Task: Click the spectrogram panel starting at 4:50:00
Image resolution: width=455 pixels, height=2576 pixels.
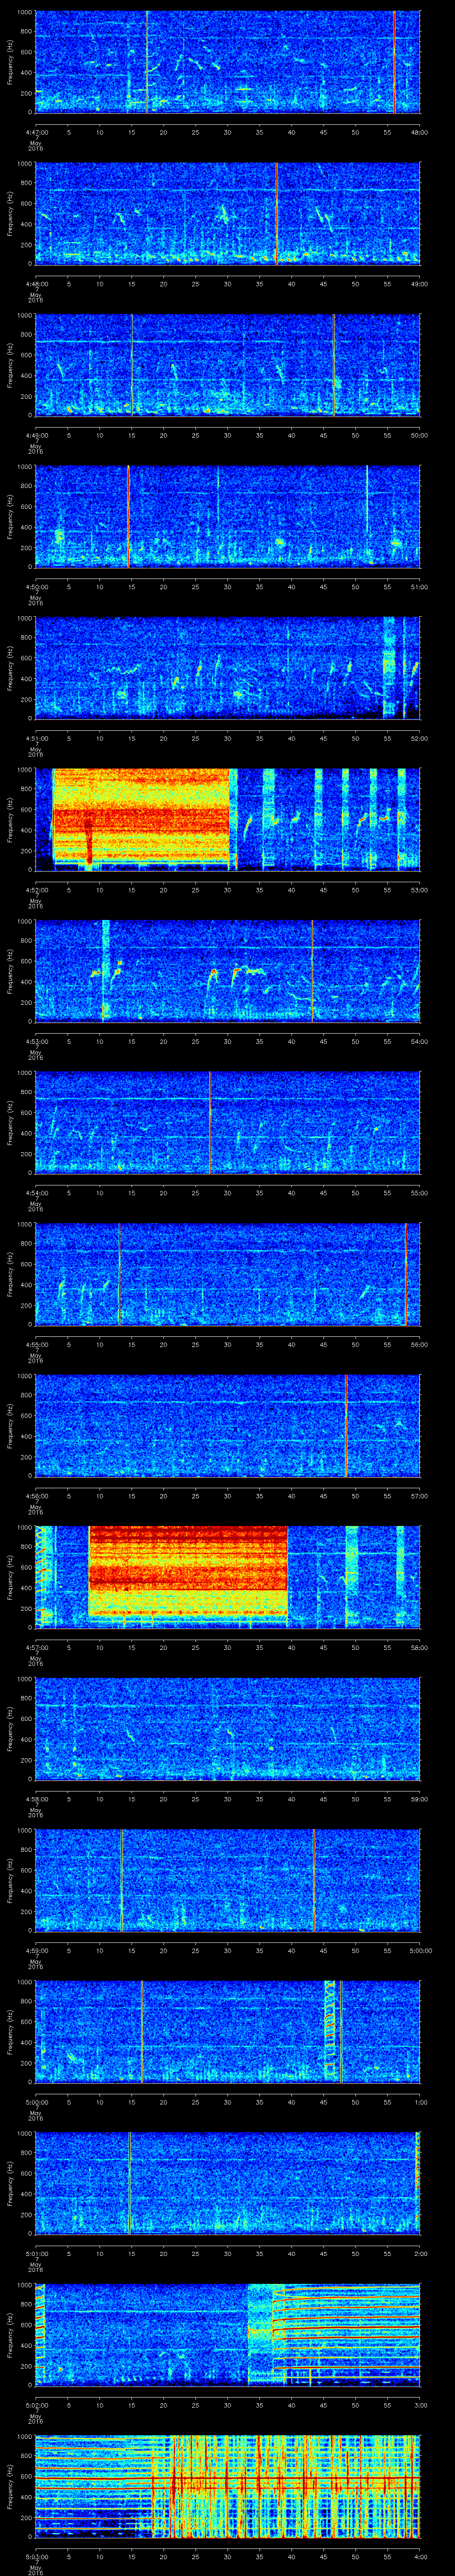Action: (x=228, y=517)
